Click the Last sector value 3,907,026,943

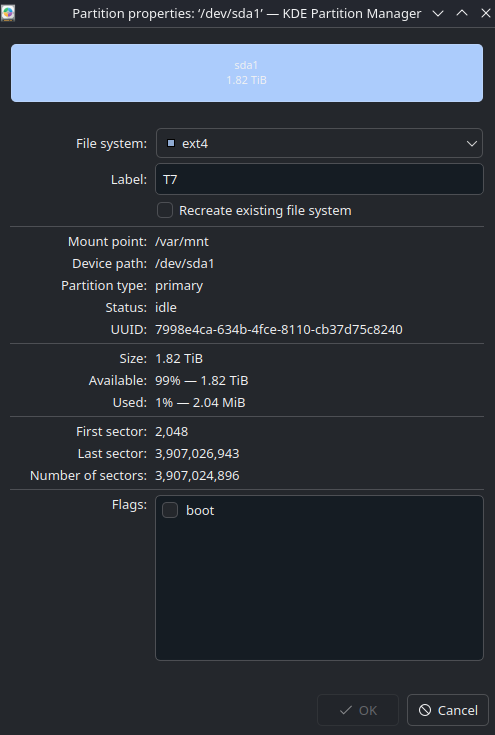coord(197,454)
